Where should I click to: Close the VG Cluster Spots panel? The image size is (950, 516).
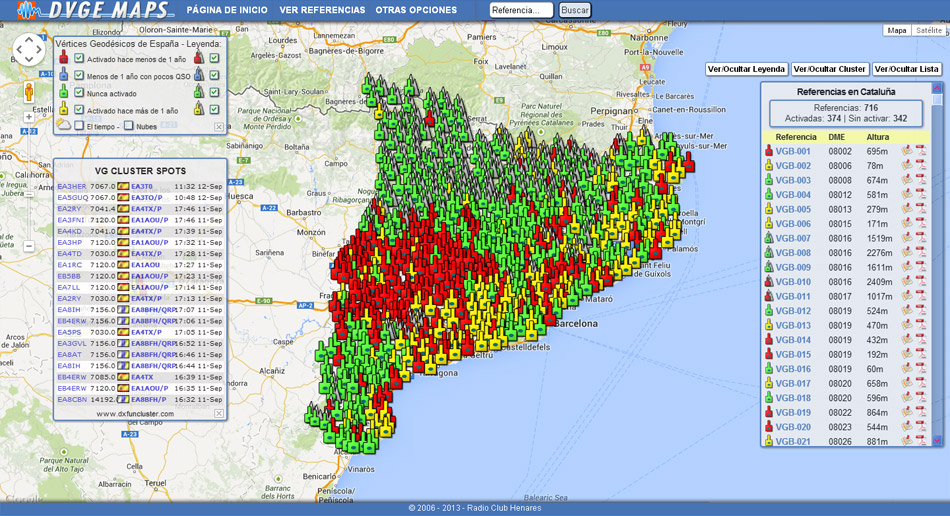click(x=219, y=413)
